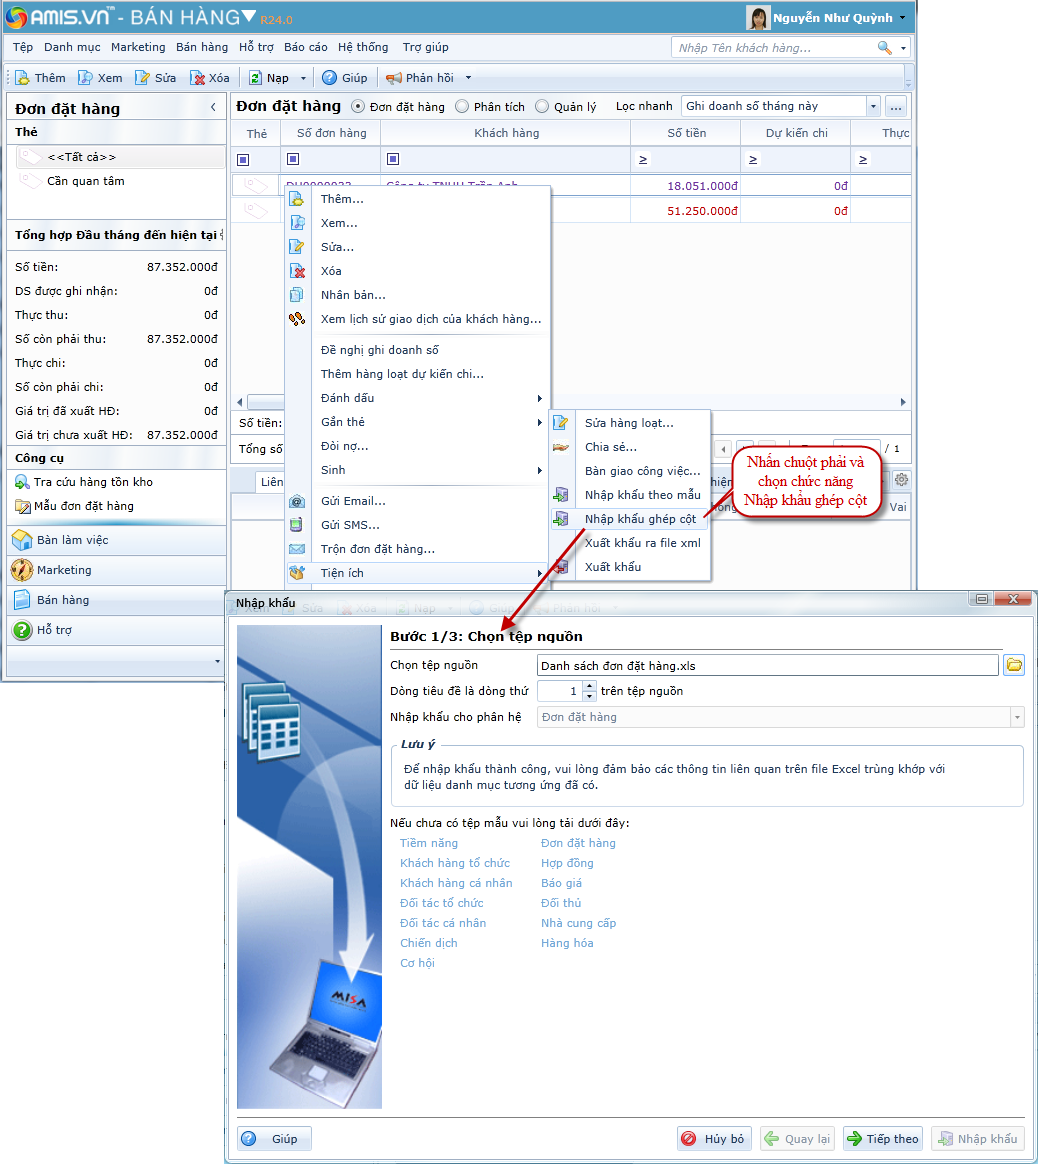This screenshot has height=1164, width=1038.
Task: Select the Đơn đặt hàng radio button
Action: 359,107
